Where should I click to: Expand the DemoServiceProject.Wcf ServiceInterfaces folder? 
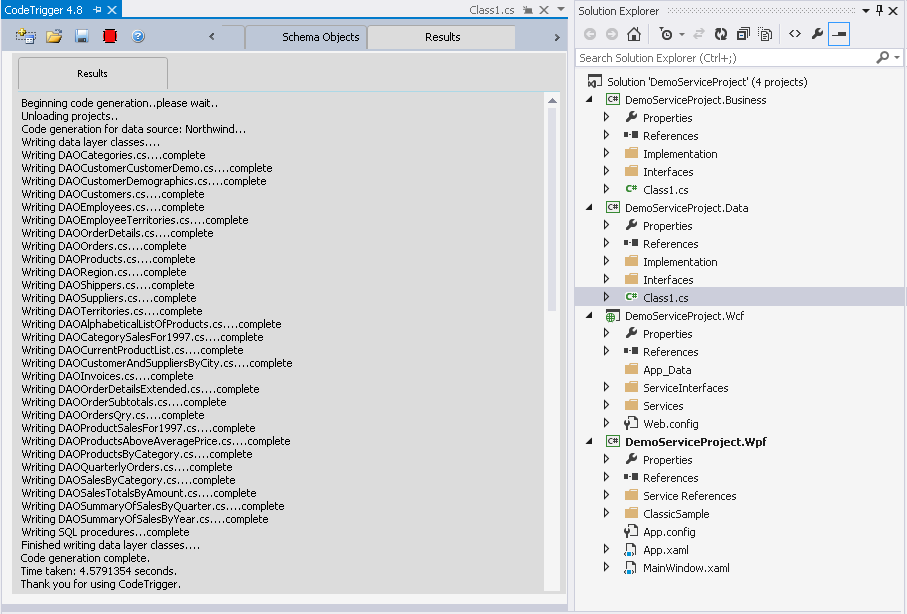(x=606, y=388)
